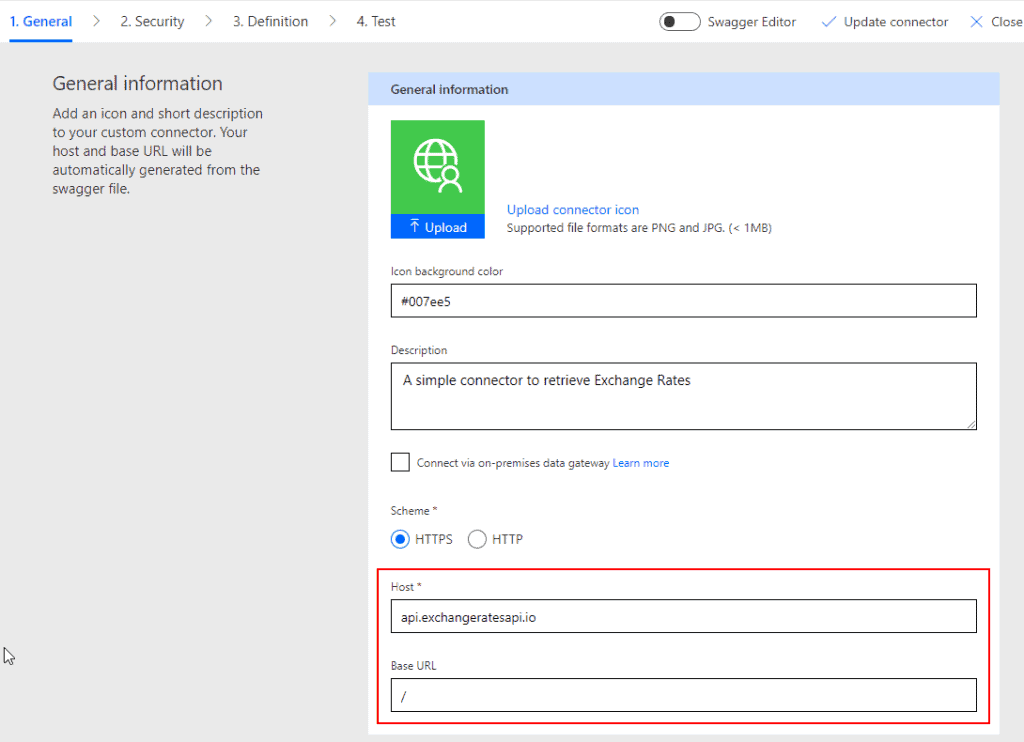This screenshot has height=742, width=1024.
Task: Click into the Description text area
Action: coord(683,396)
